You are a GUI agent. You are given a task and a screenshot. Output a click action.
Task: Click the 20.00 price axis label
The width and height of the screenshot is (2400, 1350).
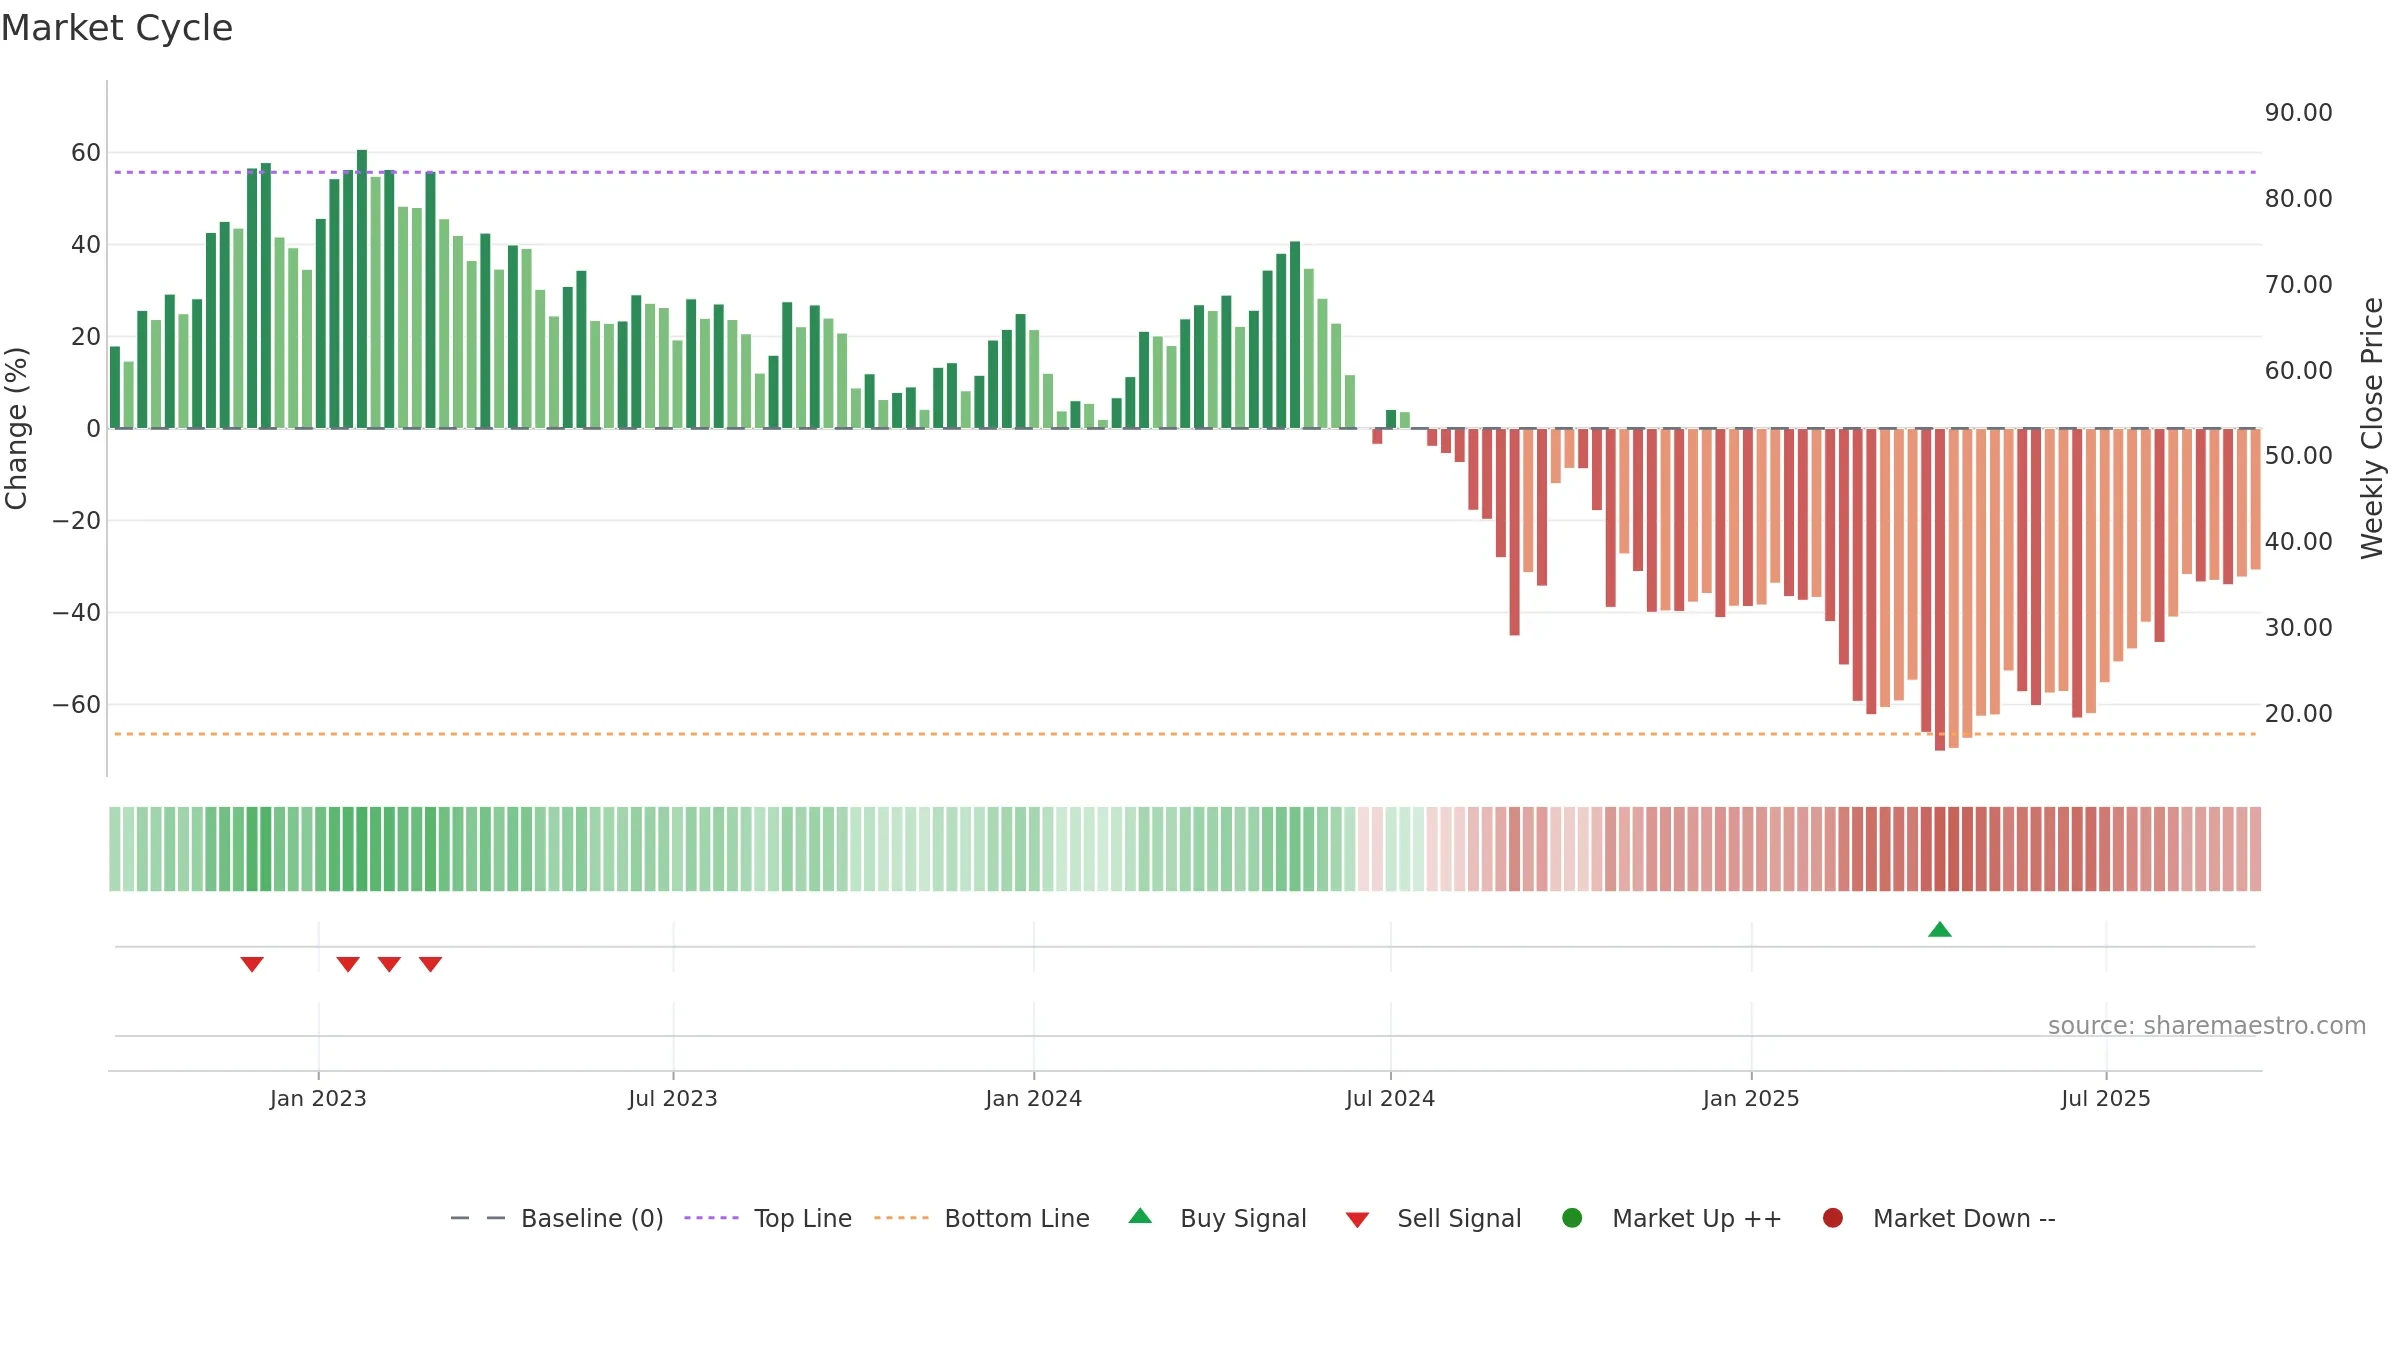(x=2298, y=714)
